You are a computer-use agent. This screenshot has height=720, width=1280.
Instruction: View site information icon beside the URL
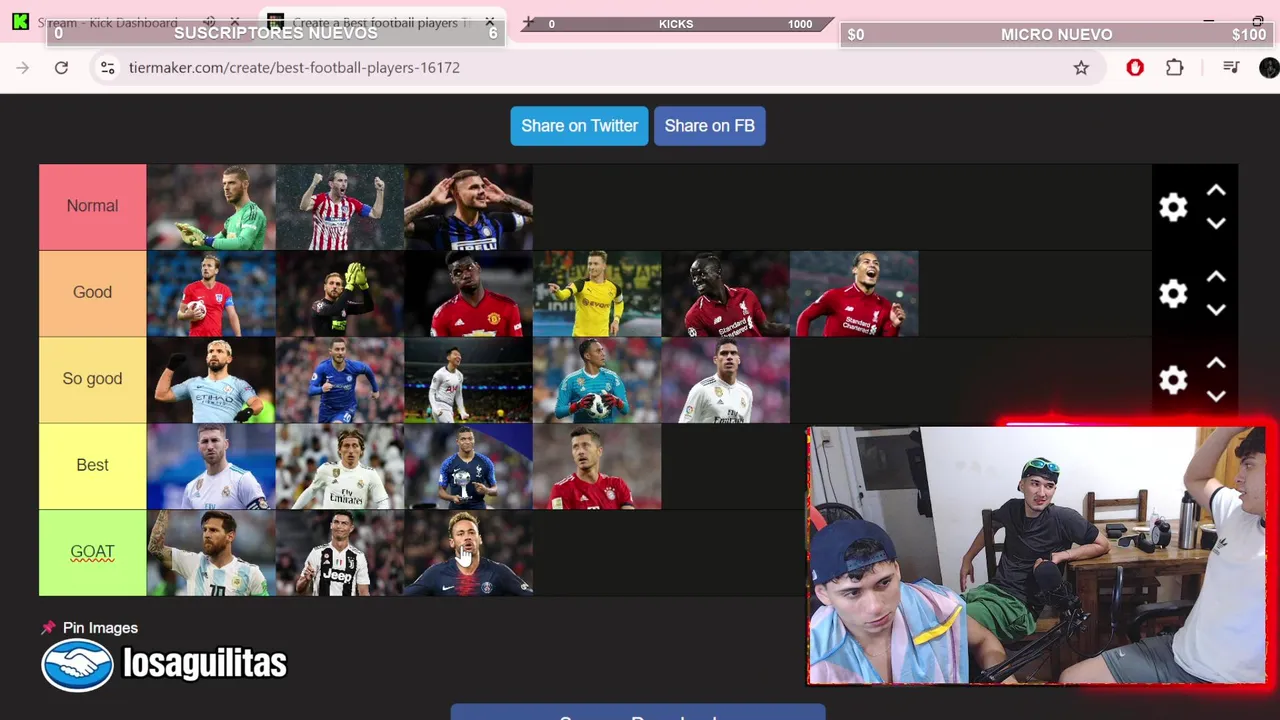pyautogui.click(x=108, y=67)
